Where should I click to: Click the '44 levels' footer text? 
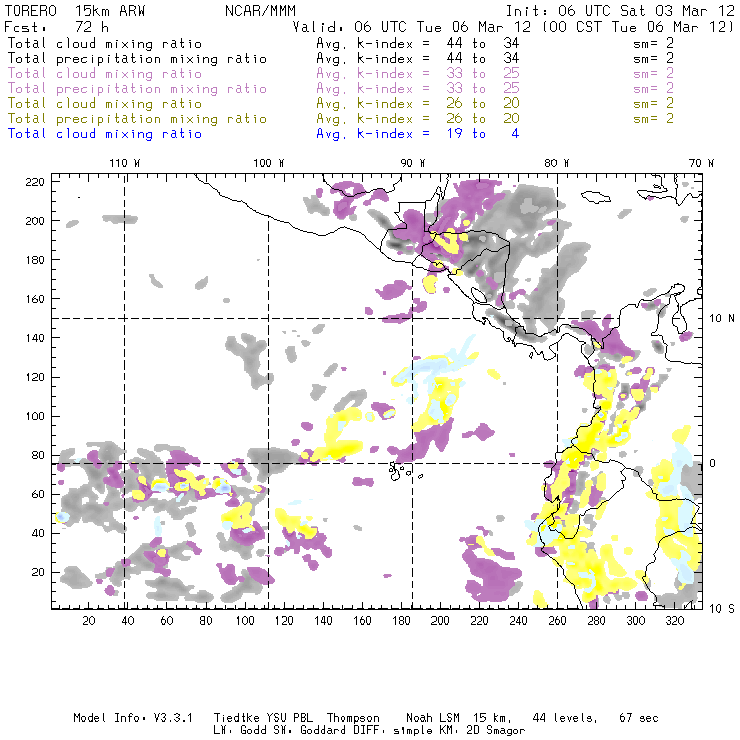pos(565,718)
